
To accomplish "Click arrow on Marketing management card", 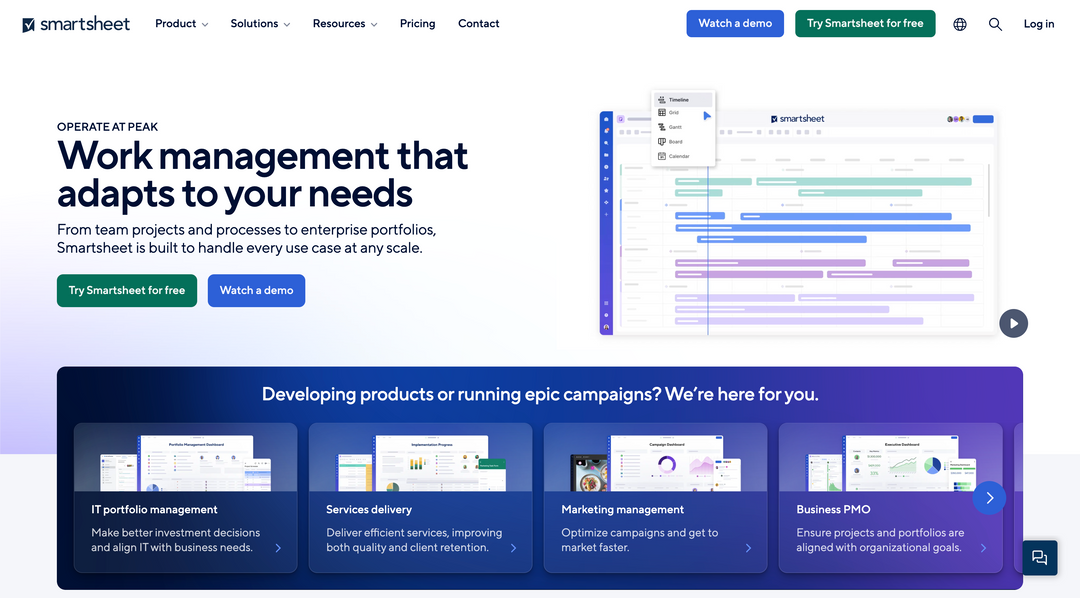I will (748, 548).
